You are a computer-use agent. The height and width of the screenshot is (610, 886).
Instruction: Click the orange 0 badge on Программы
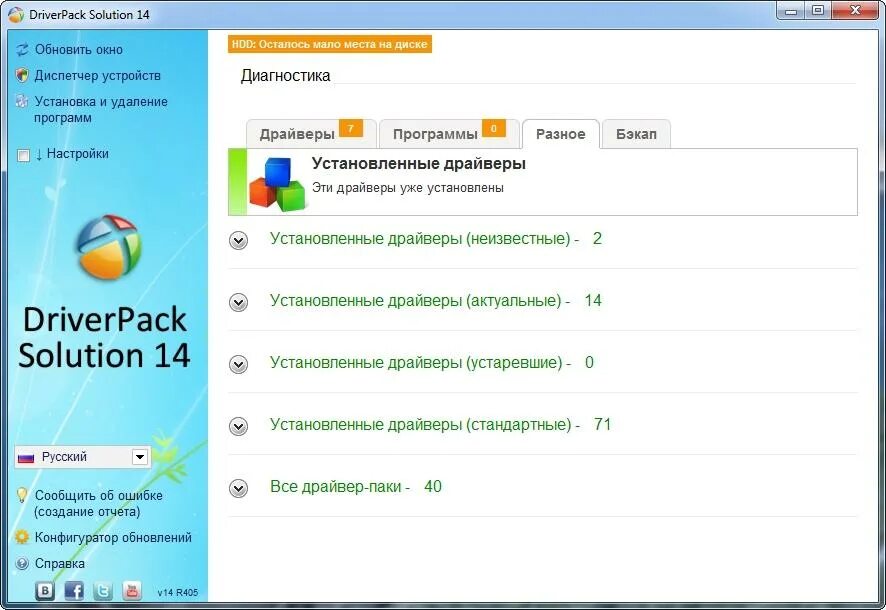coord(493,128)
